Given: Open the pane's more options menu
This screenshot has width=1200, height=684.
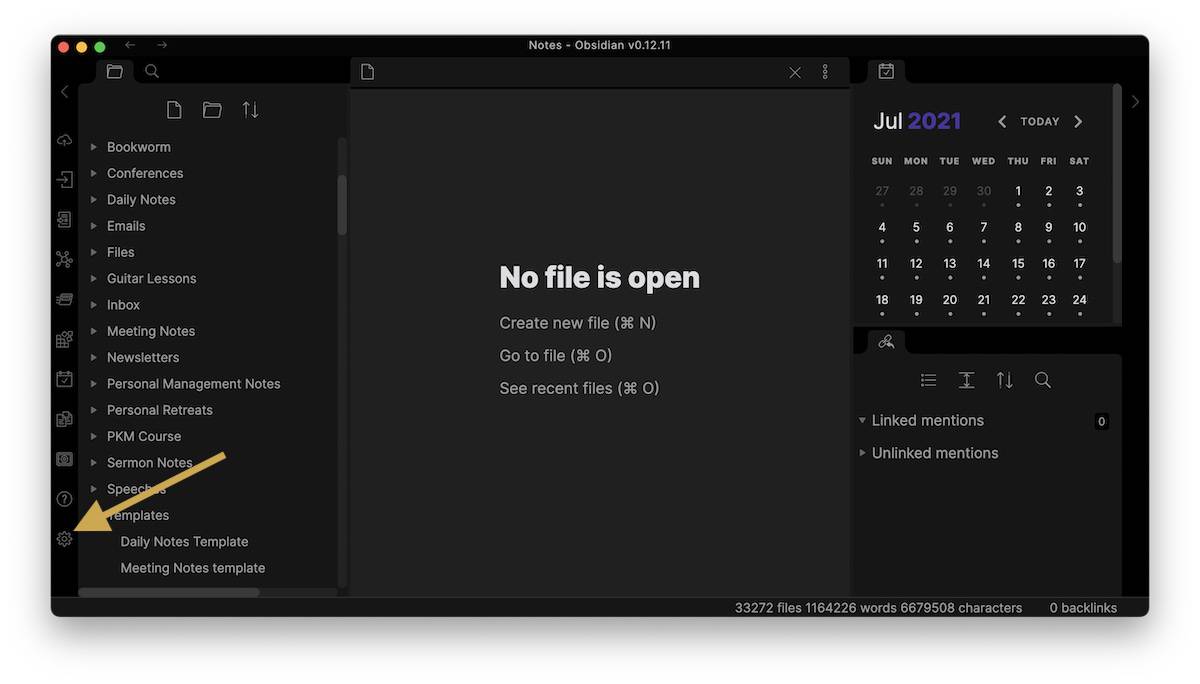Looking at the screenshot, I should pos(825,72).
